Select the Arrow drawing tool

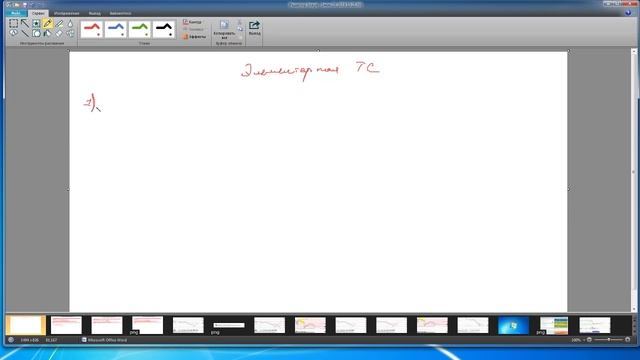(x=25, y=24)
